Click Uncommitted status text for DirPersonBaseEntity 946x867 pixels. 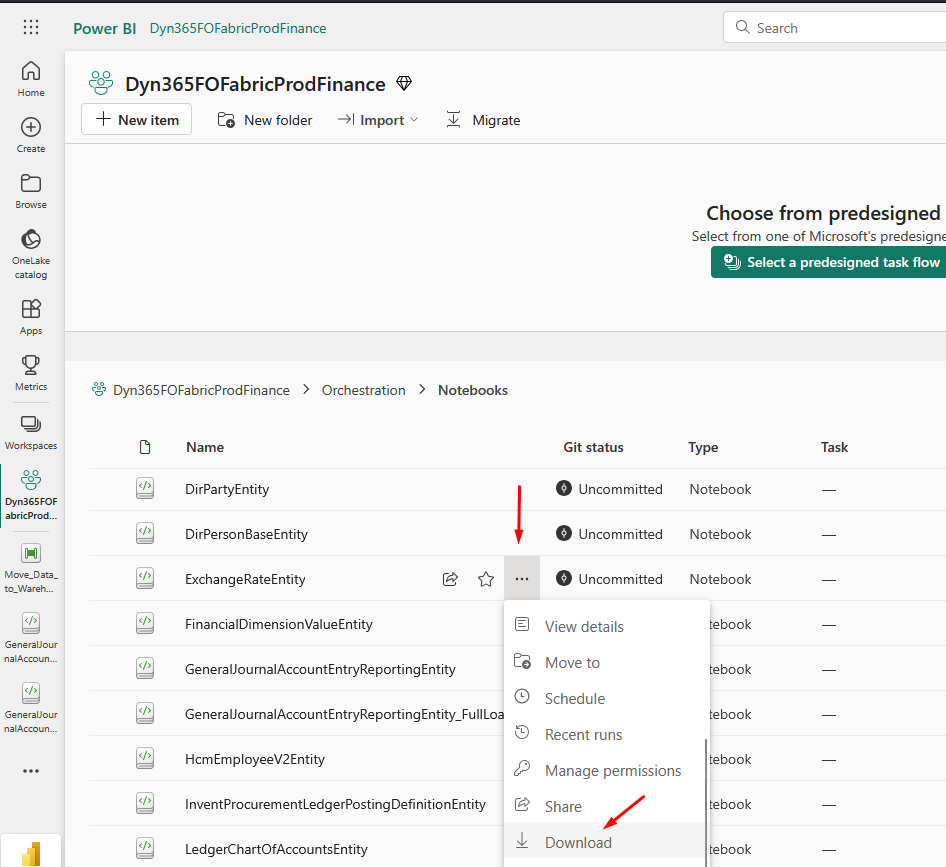tap(620, 534)
